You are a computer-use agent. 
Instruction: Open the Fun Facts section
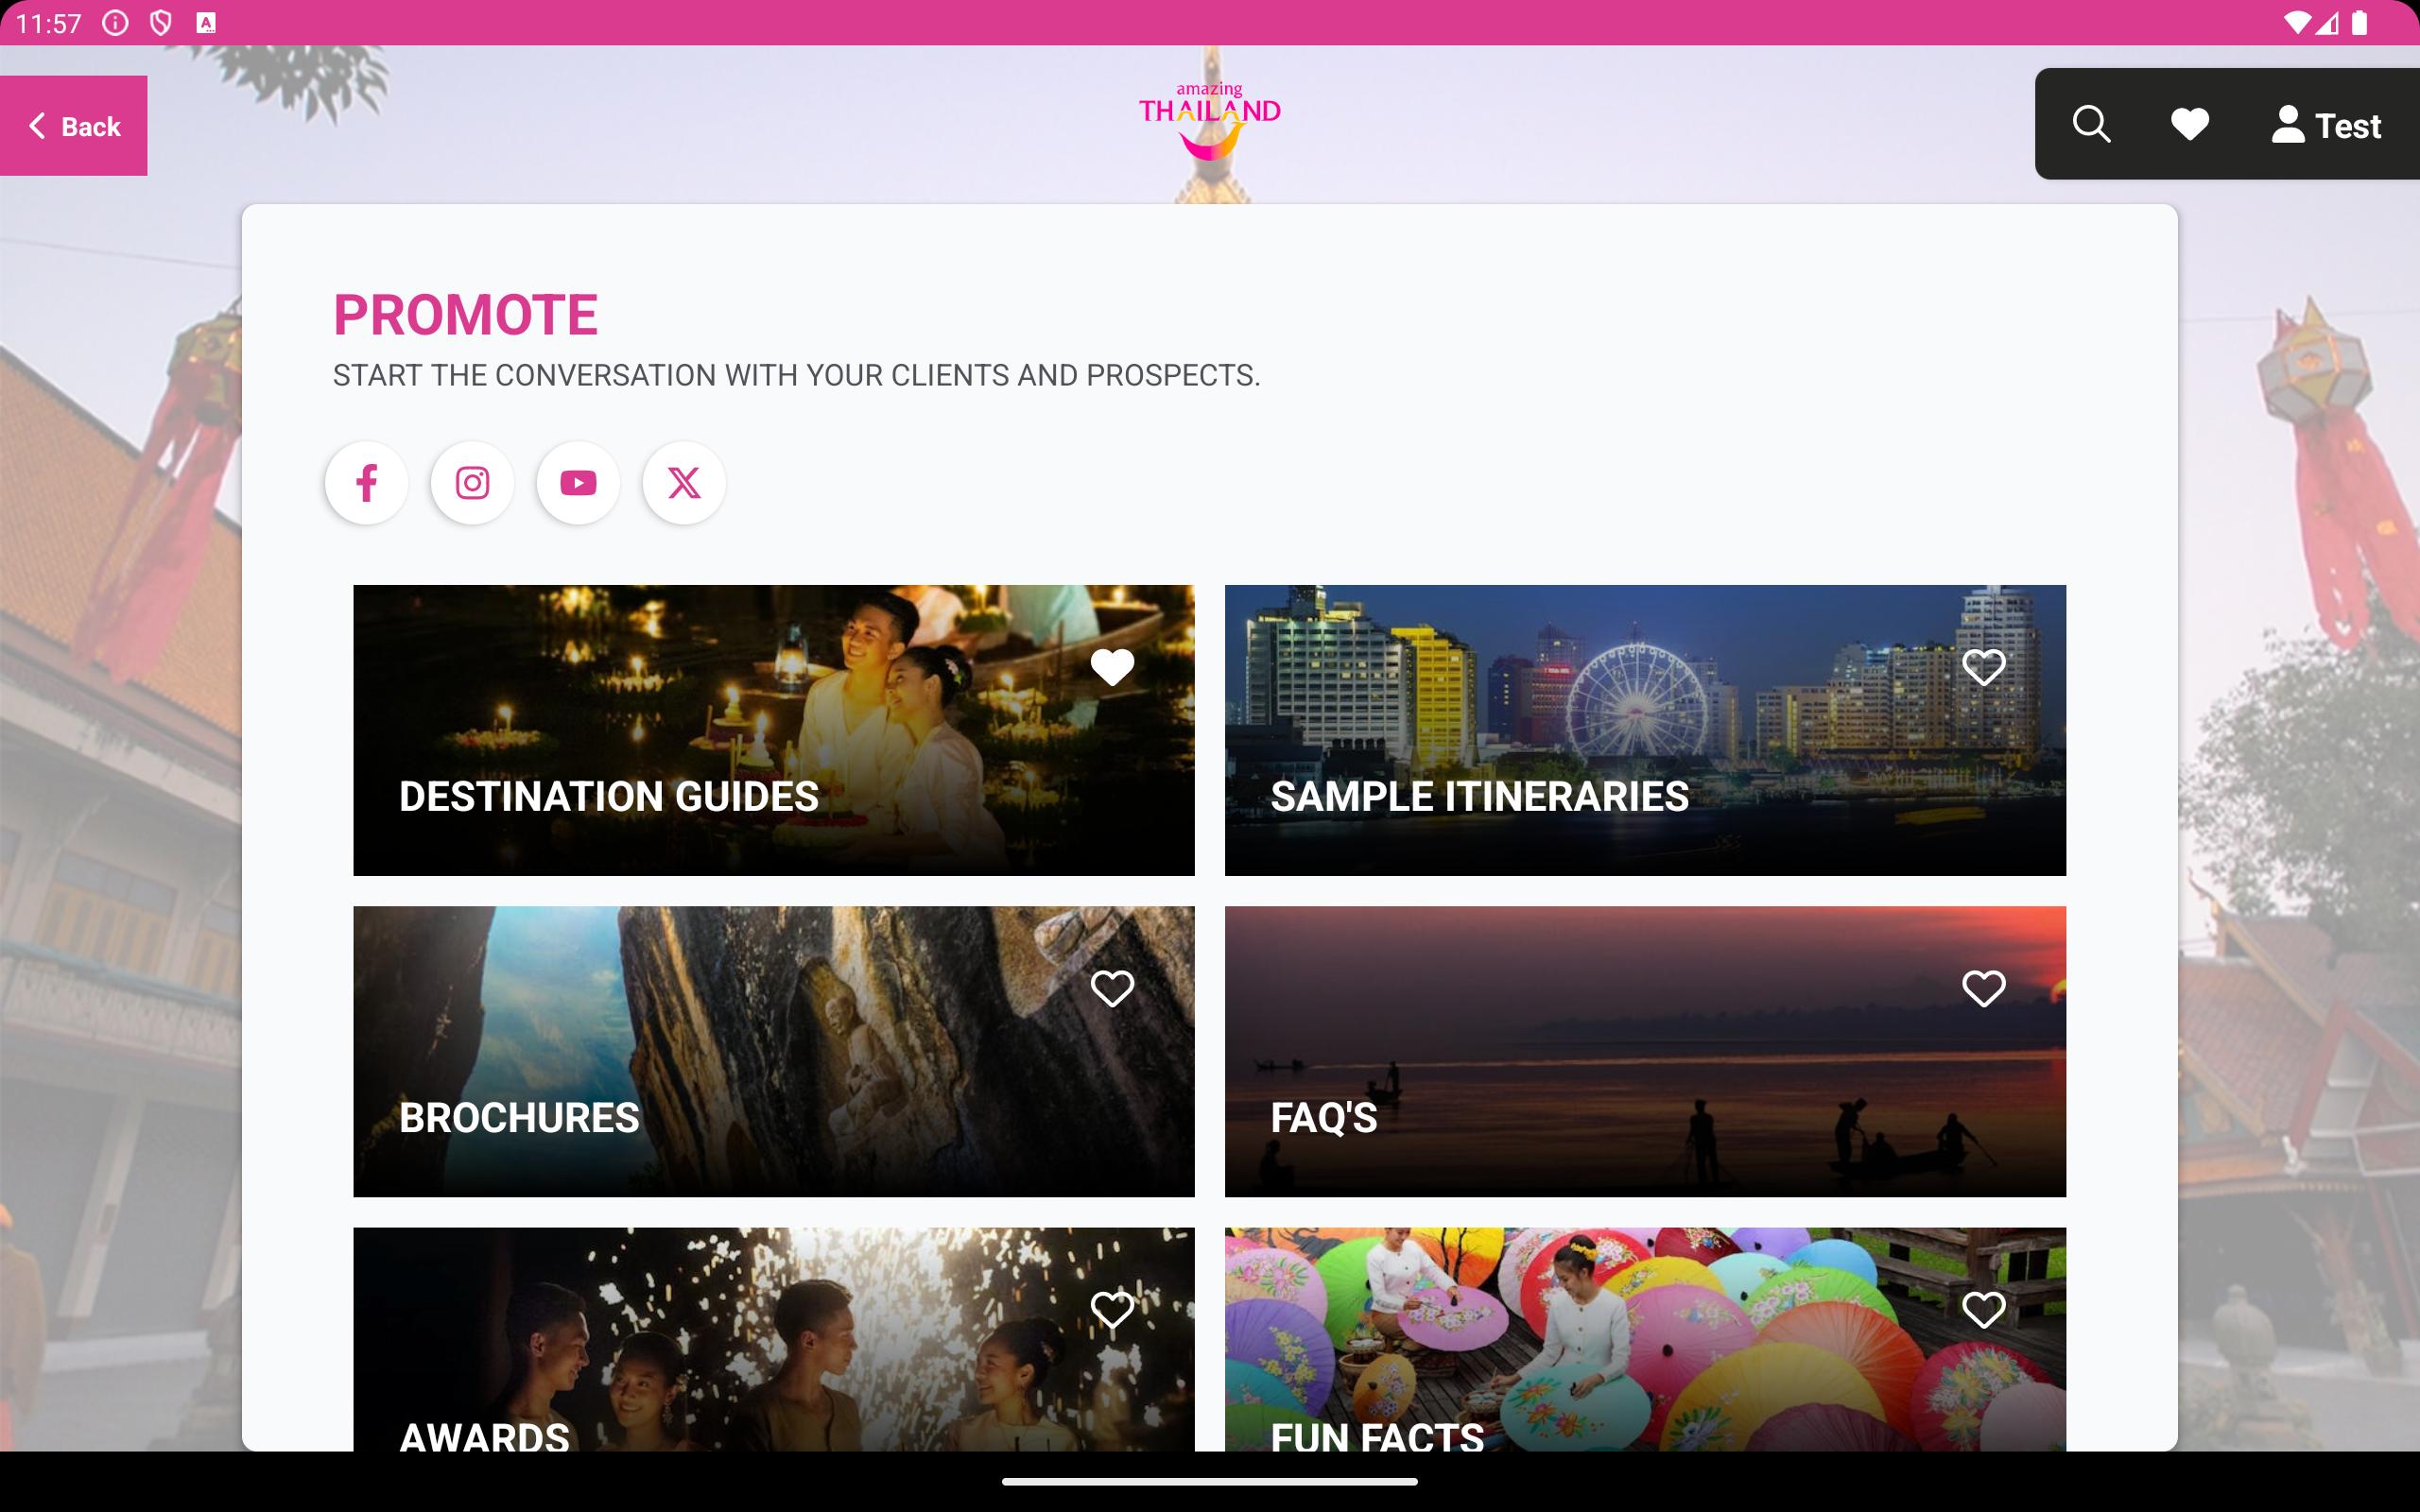(x=1645, y=1339)
